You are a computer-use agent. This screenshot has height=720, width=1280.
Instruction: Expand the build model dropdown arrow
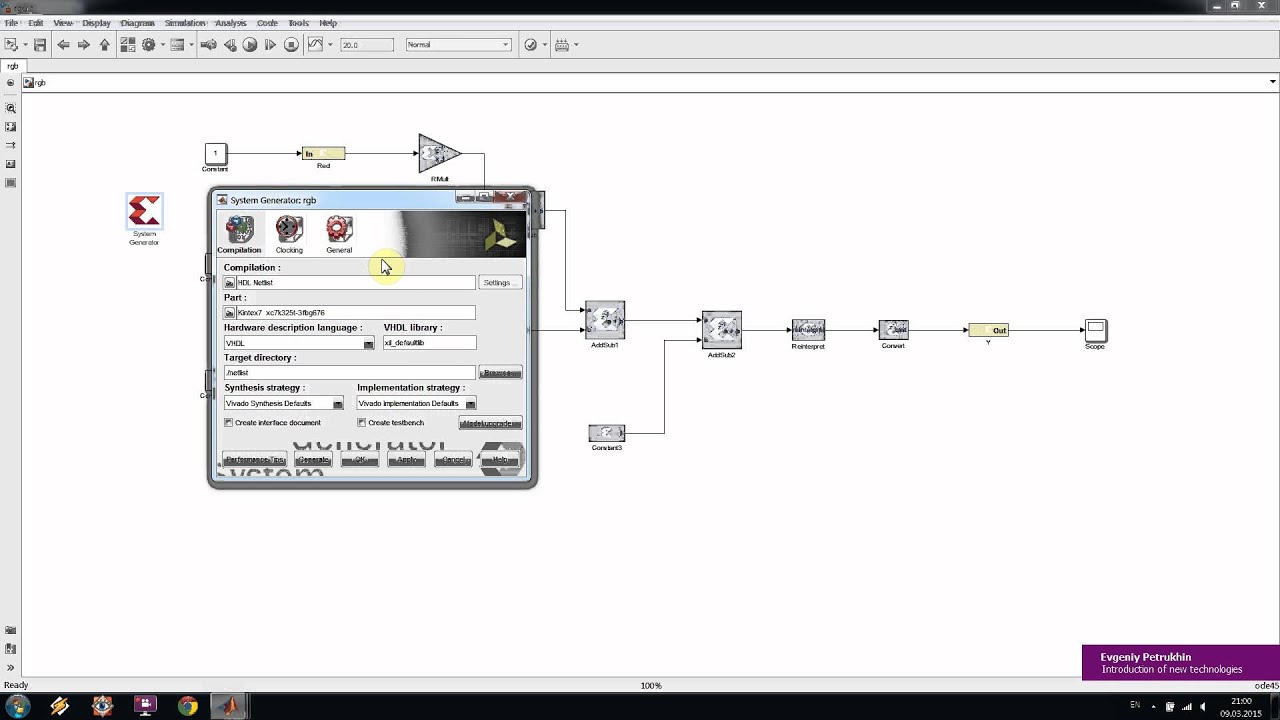click(x=576, y=45)
